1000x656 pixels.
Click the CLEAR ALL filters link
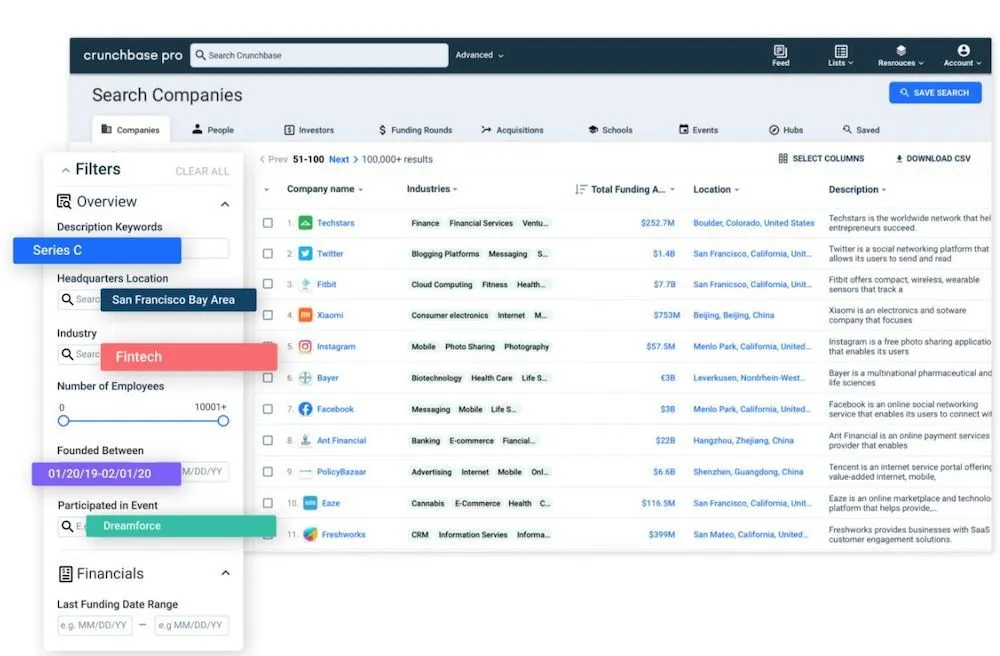click(x=202, y=170)
